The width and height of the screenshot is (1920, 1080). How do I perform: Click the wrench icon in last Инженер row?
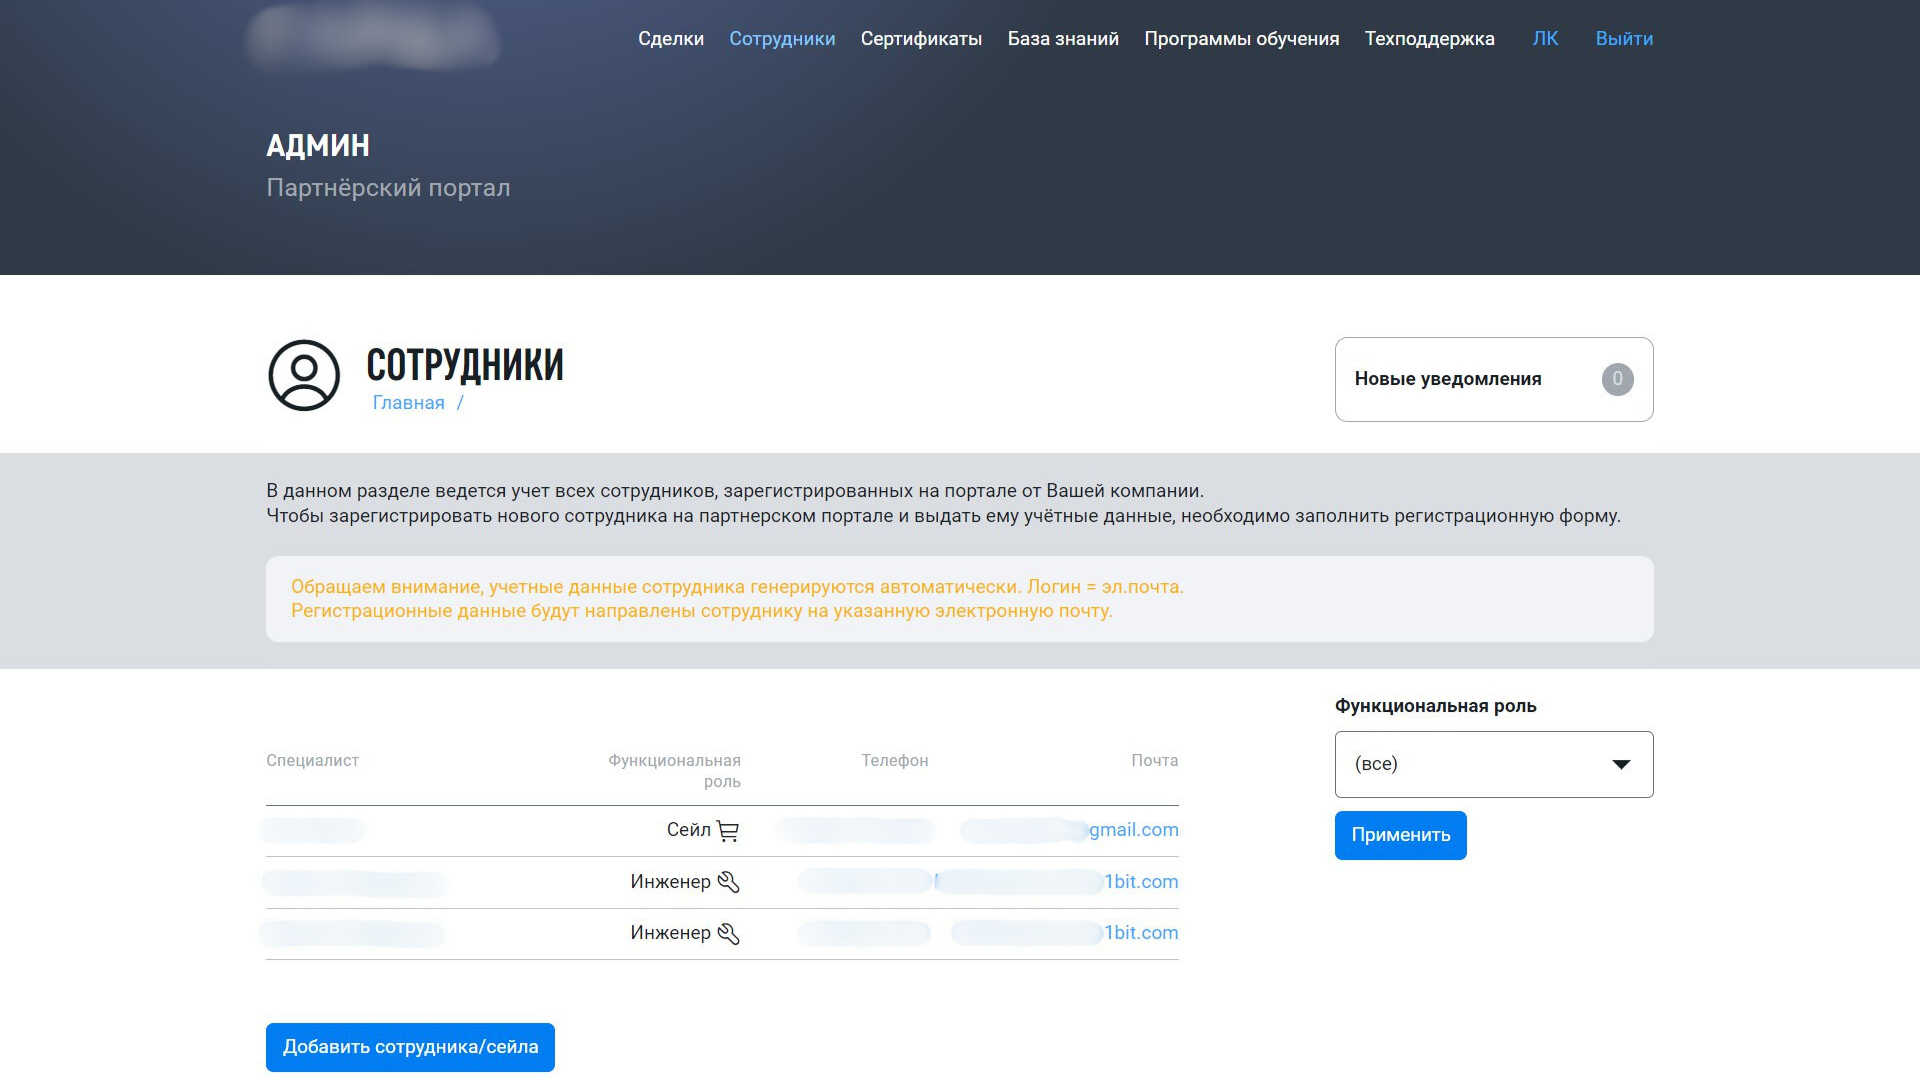coord(728,934)
